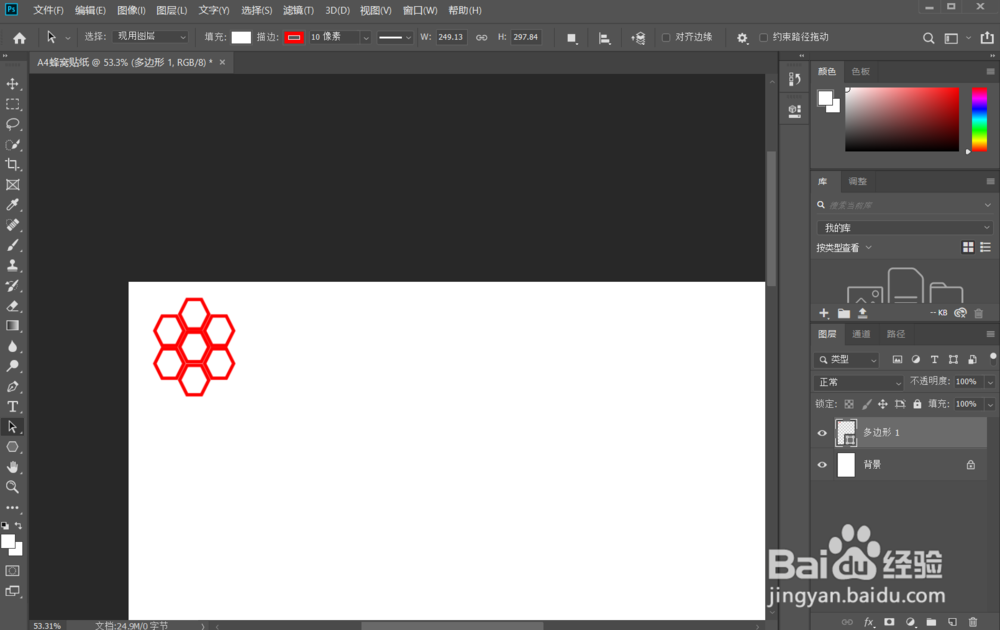Click the W width field
1000x630 pixels.
coord(452,37)
